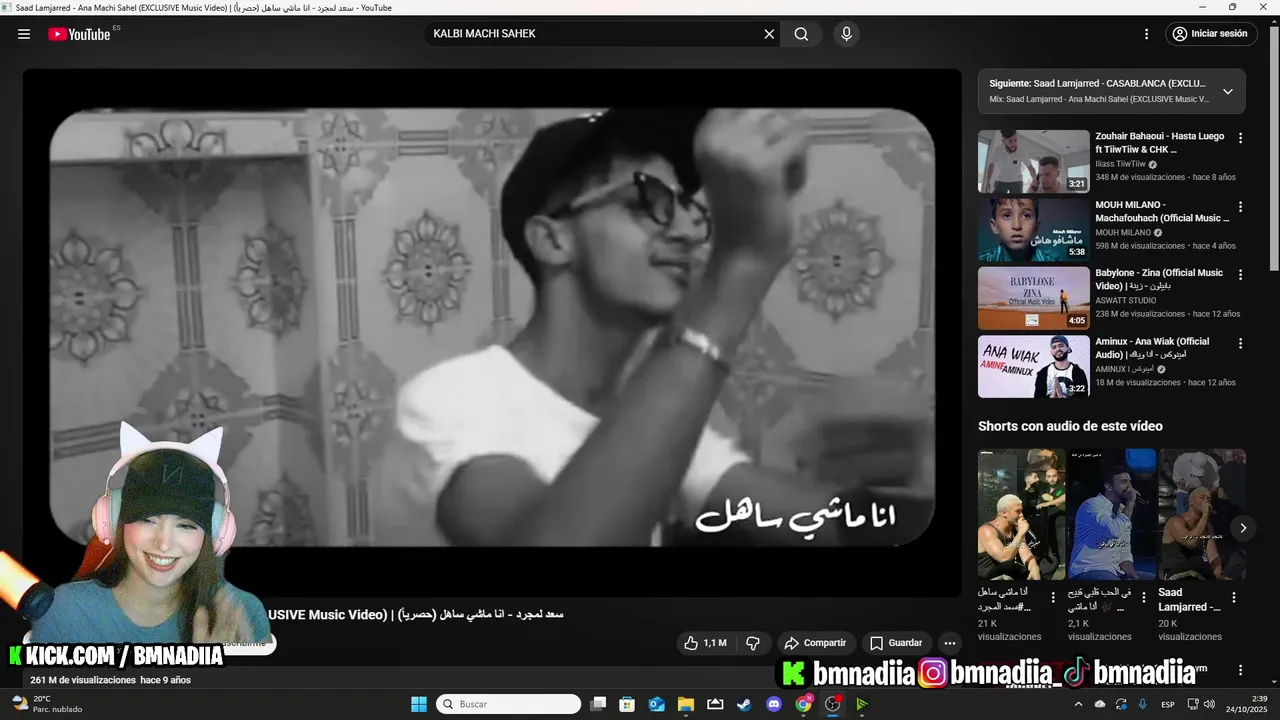Open options for the 2,1 K views short
Image resolution: width=1280 pixels, height=720 pixels.
pyautogui.click(x=1144, y=597)
